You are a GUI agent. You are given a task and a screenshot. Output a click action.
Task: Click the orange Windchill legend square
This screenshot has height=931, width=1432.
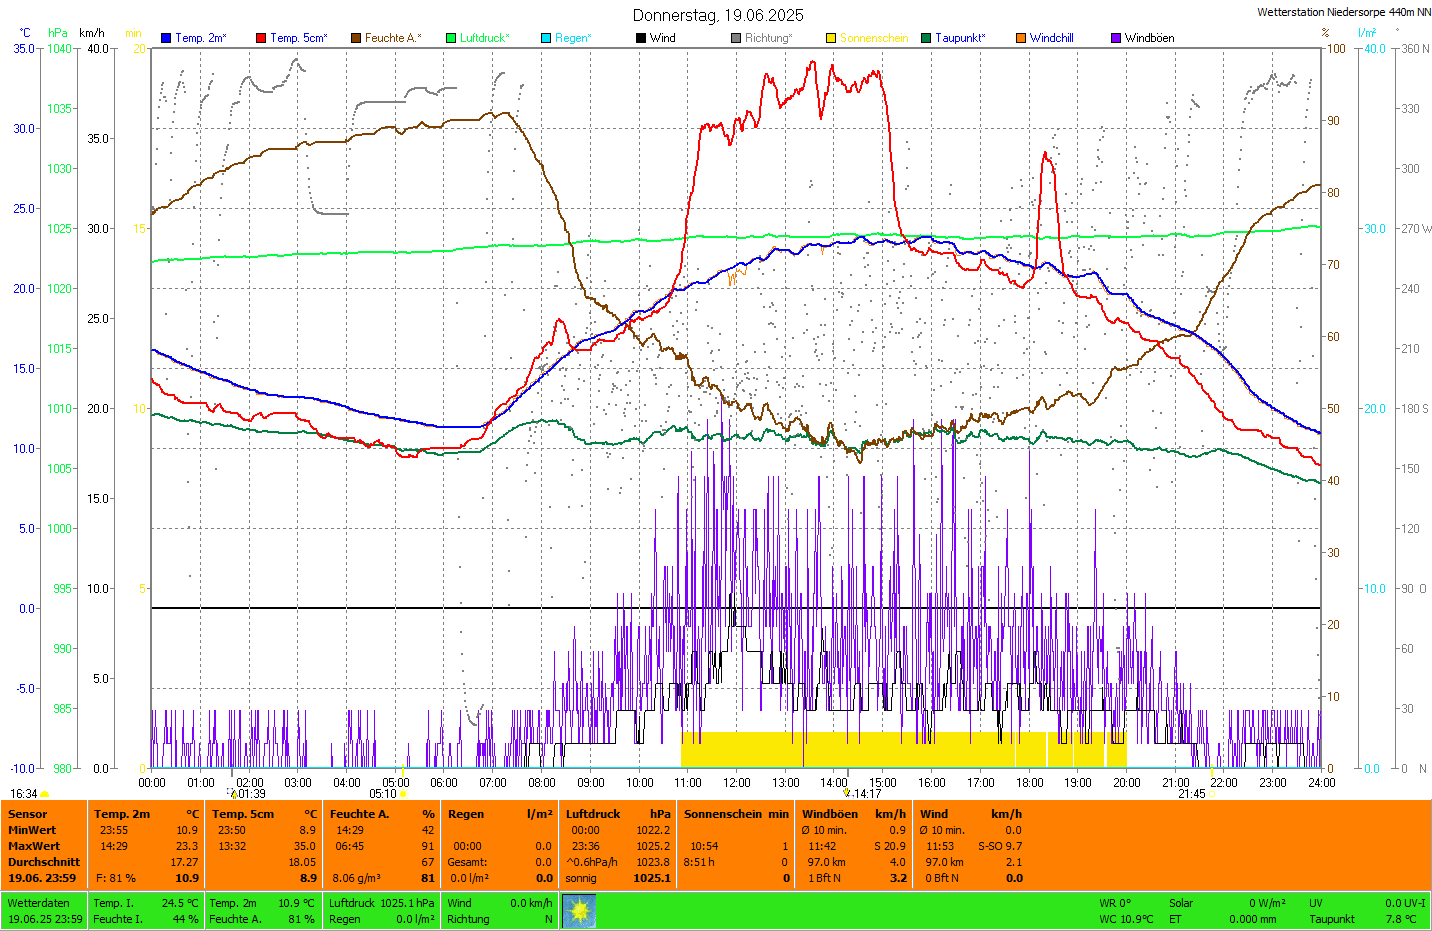(1021, 38)
